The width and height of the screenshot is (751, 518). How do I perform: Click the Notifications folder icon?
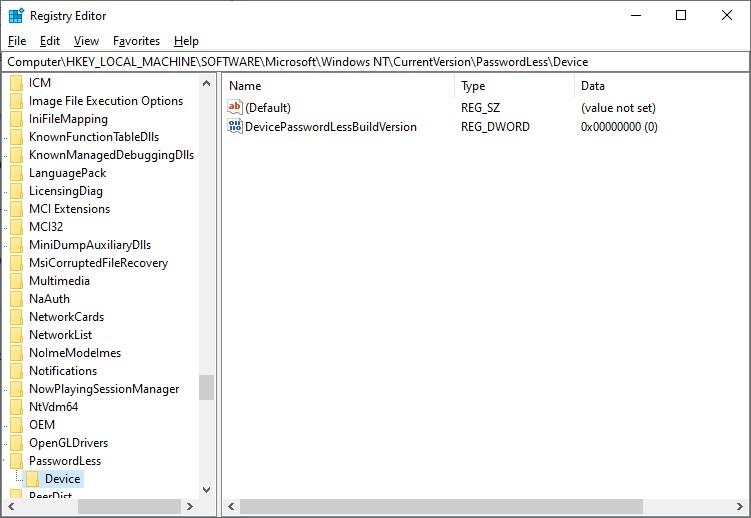click(17, 371)
